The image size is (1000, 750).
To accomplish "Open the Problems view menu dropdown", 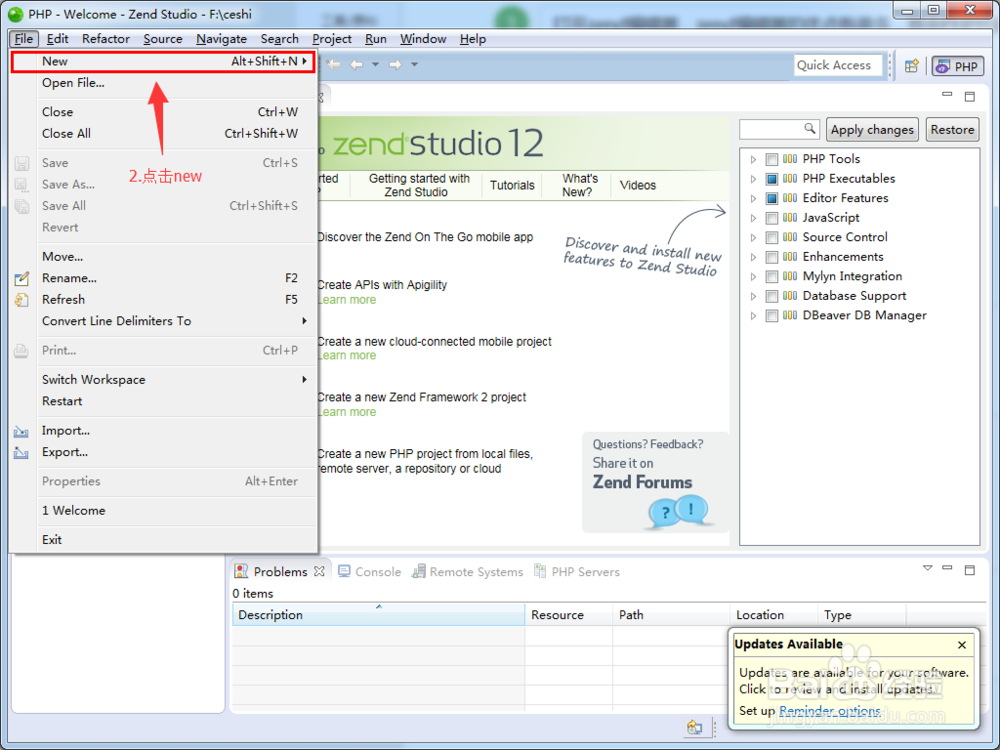I will [927, 568].
